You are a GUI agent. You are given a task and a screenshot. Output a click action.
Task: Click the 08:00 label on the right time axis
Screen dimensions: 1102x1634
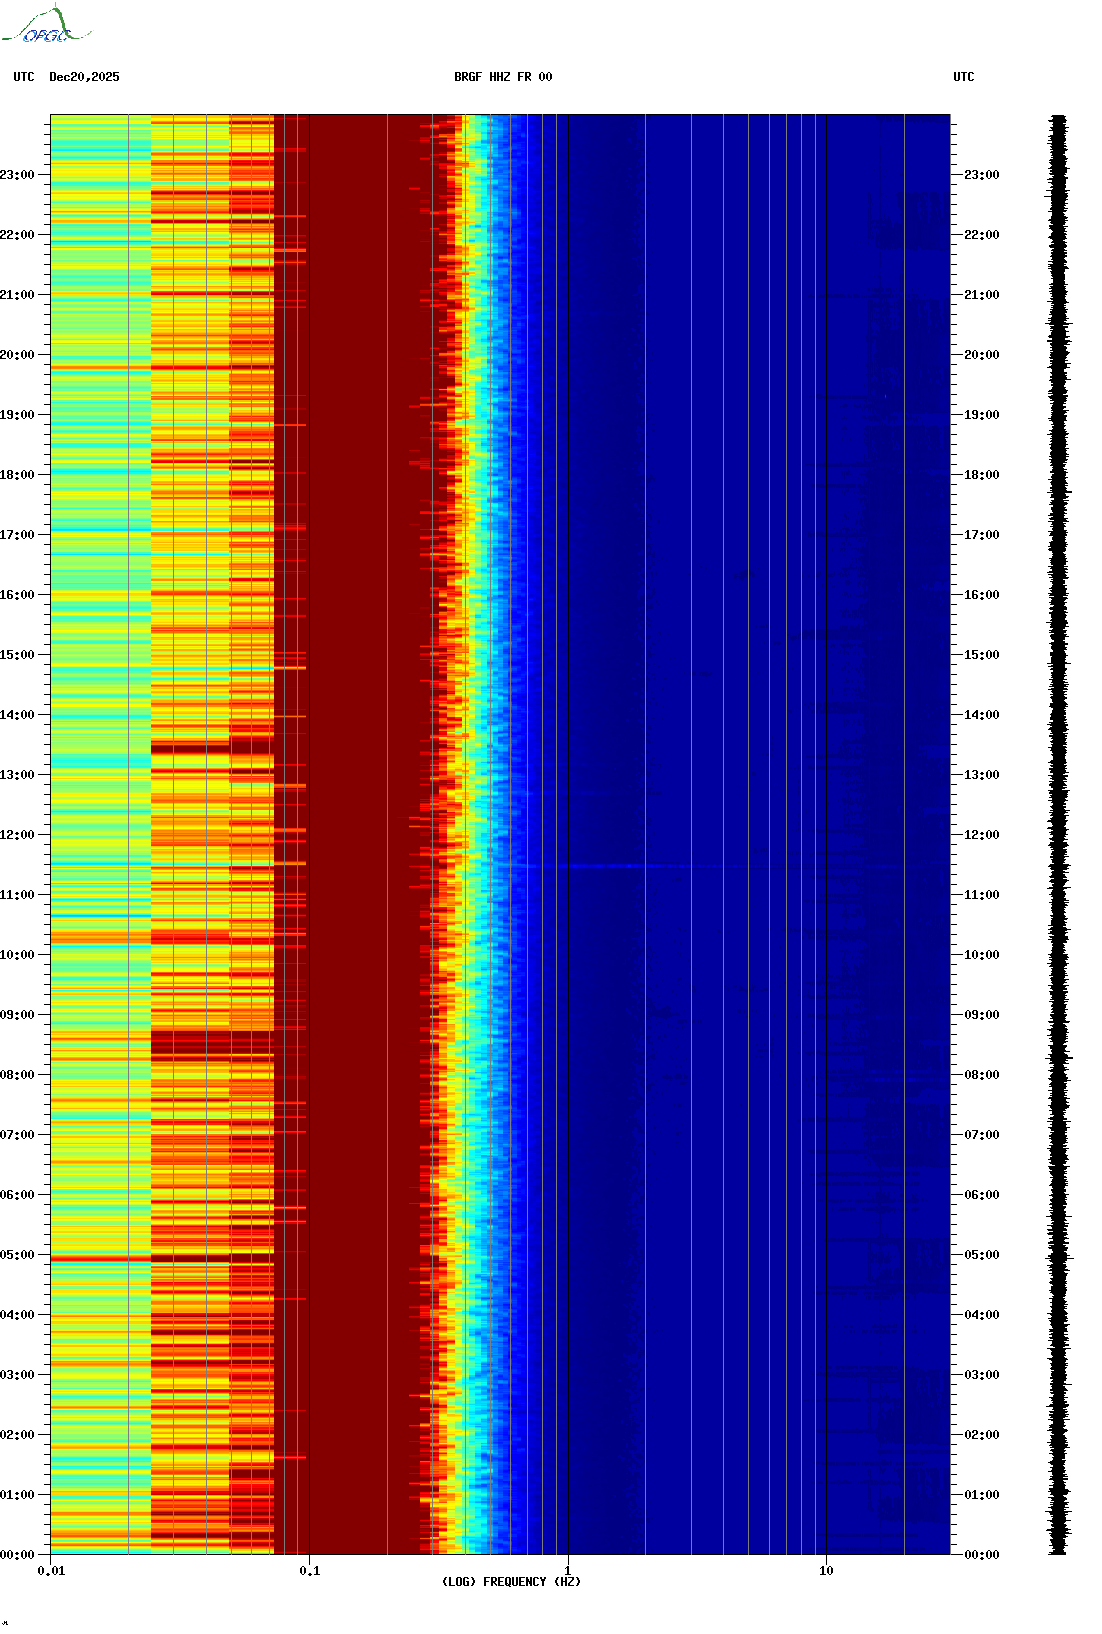coord(982,1075)
